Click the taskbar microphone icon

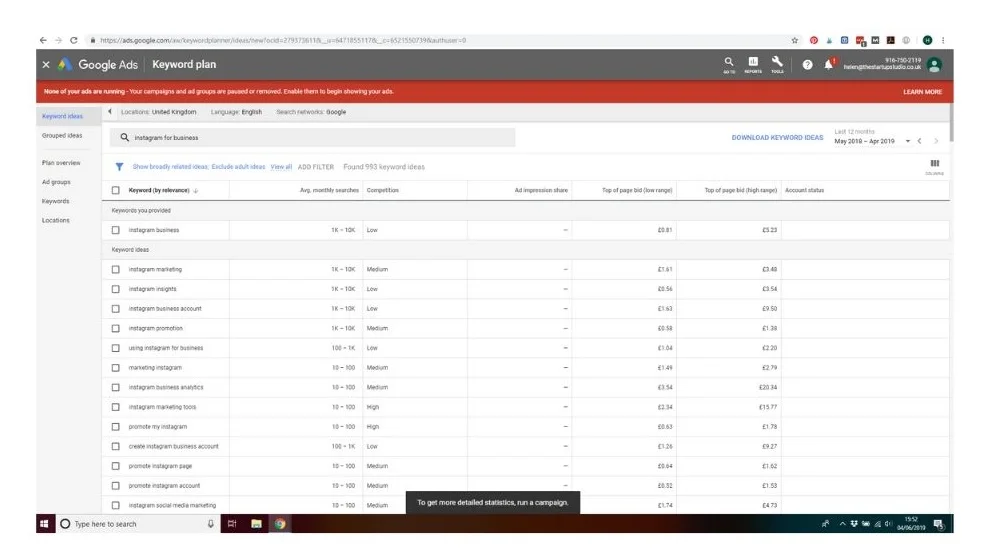[x=211, y=524]
